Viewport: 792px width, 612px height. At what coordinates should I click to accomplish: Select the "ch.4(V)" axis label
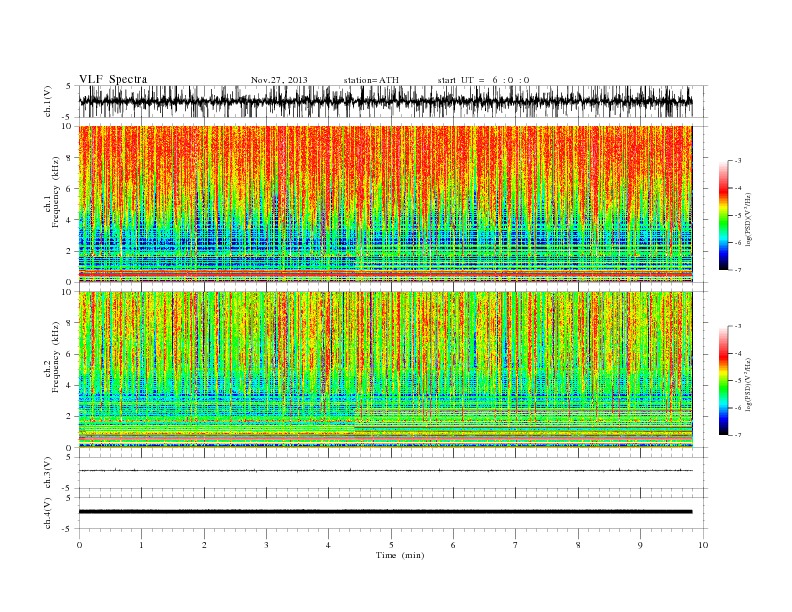[48, 513]
